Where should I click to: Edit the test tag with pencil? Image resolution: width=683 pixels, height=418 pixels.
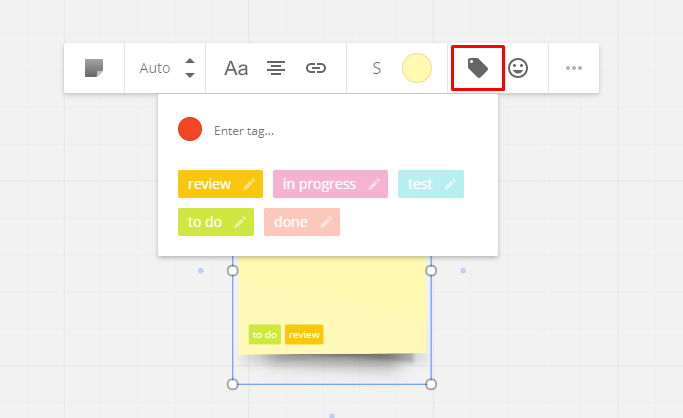tap(450, 184)
